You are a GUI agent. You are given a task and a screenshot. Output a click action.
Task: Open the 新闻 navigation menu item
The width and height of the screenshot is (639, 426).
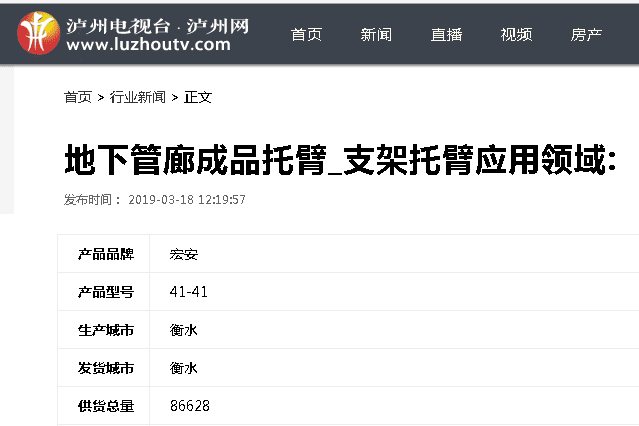(376, 35)
